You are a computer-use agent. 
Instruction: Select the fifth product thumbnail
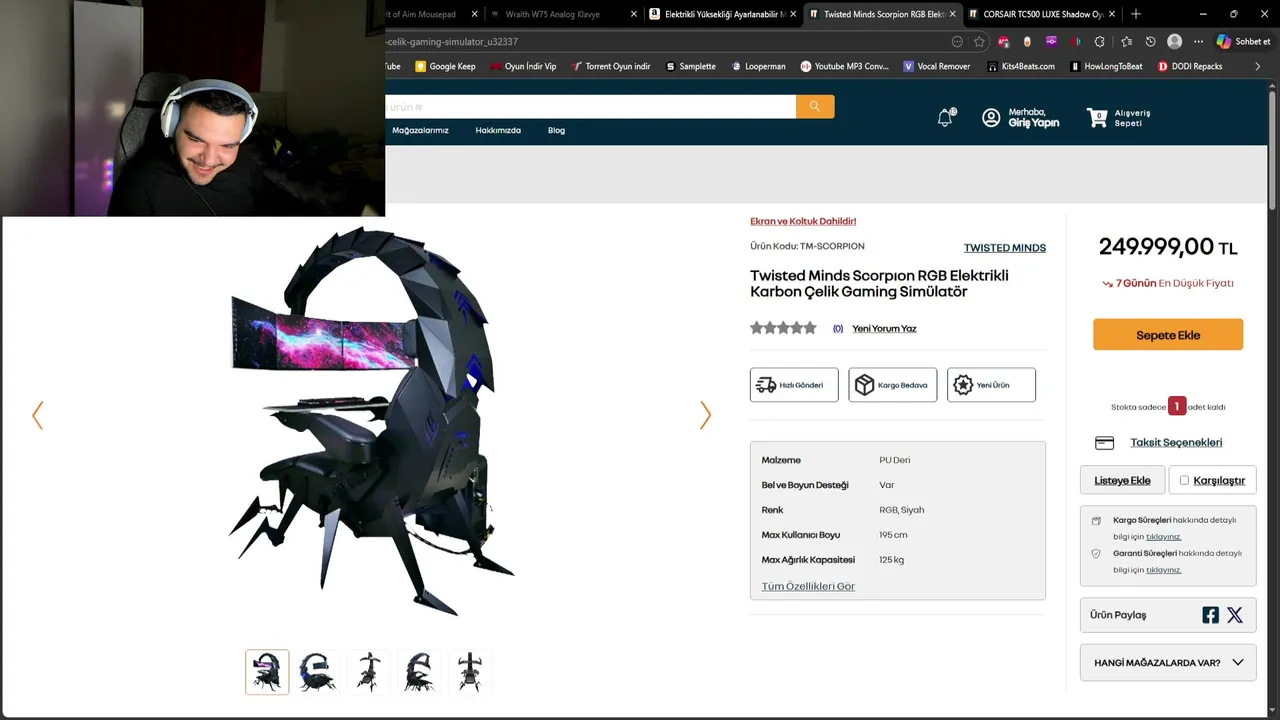[x=469, y=672]
